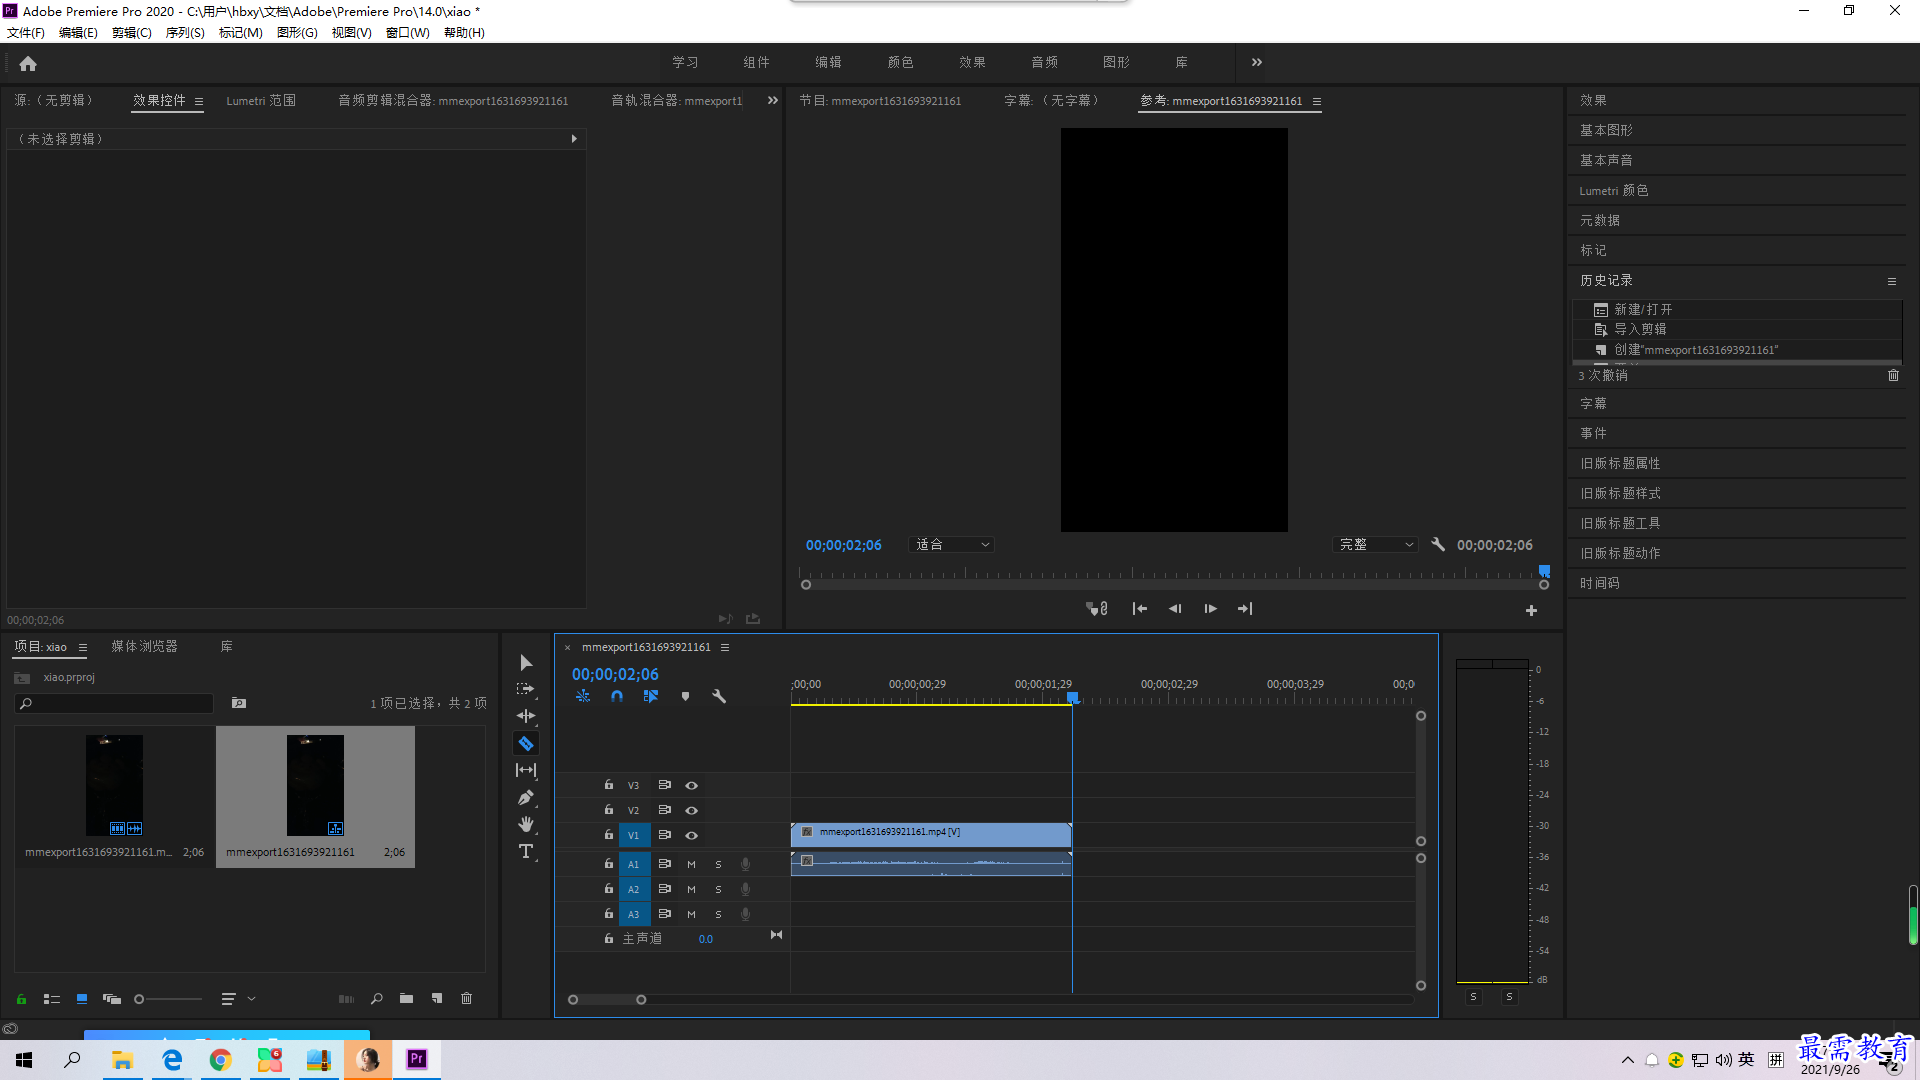Toggle gang to program monitor icon

click(x=1097, y=608)
